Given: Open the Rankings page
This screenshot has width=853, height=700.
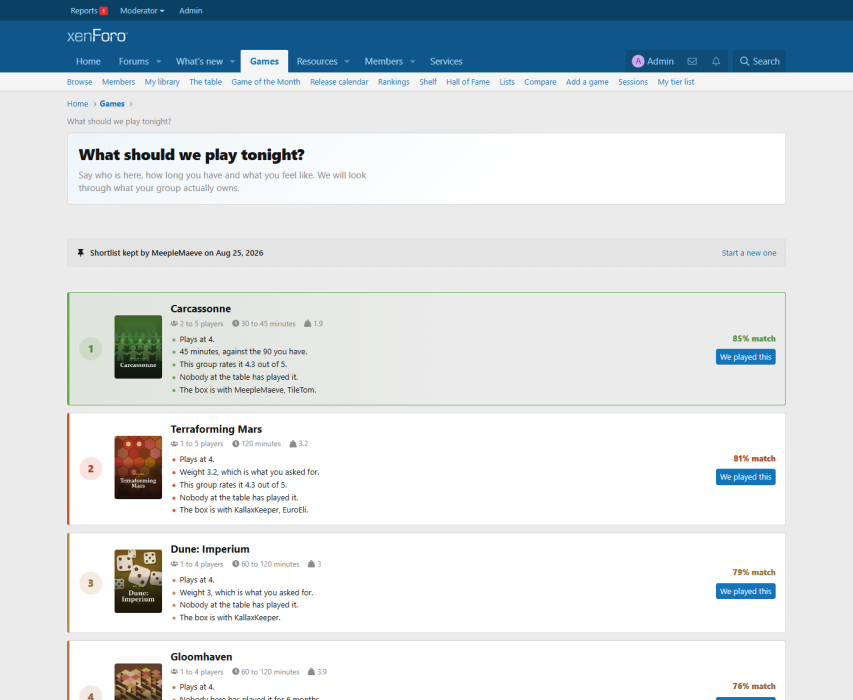Looking at the screenshot, I should [393, 82].
